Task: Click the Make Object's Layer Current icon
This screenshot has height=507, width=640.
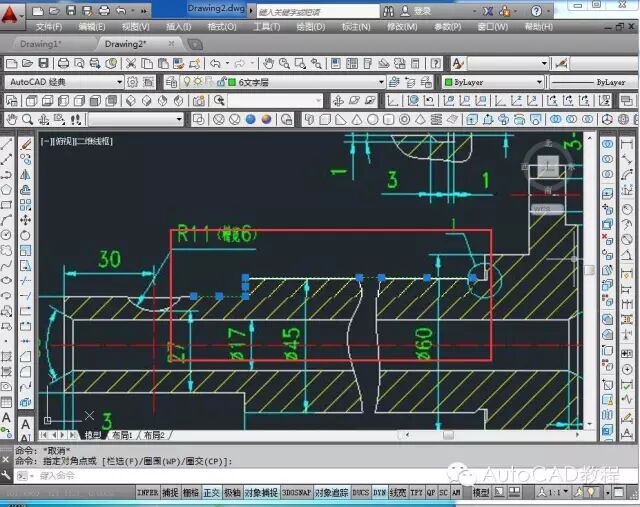Action: coord(394,82)
